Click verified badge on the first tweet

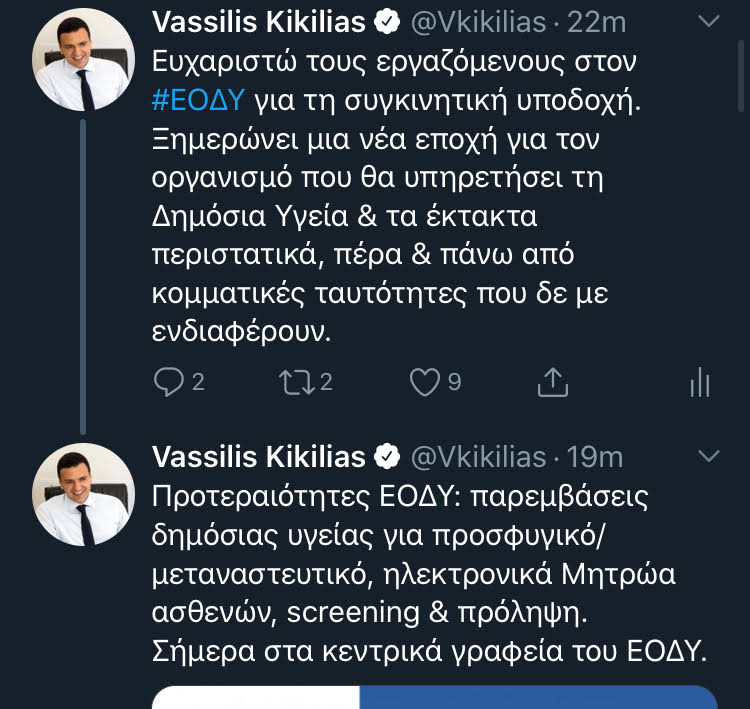(x=387, y=22)
